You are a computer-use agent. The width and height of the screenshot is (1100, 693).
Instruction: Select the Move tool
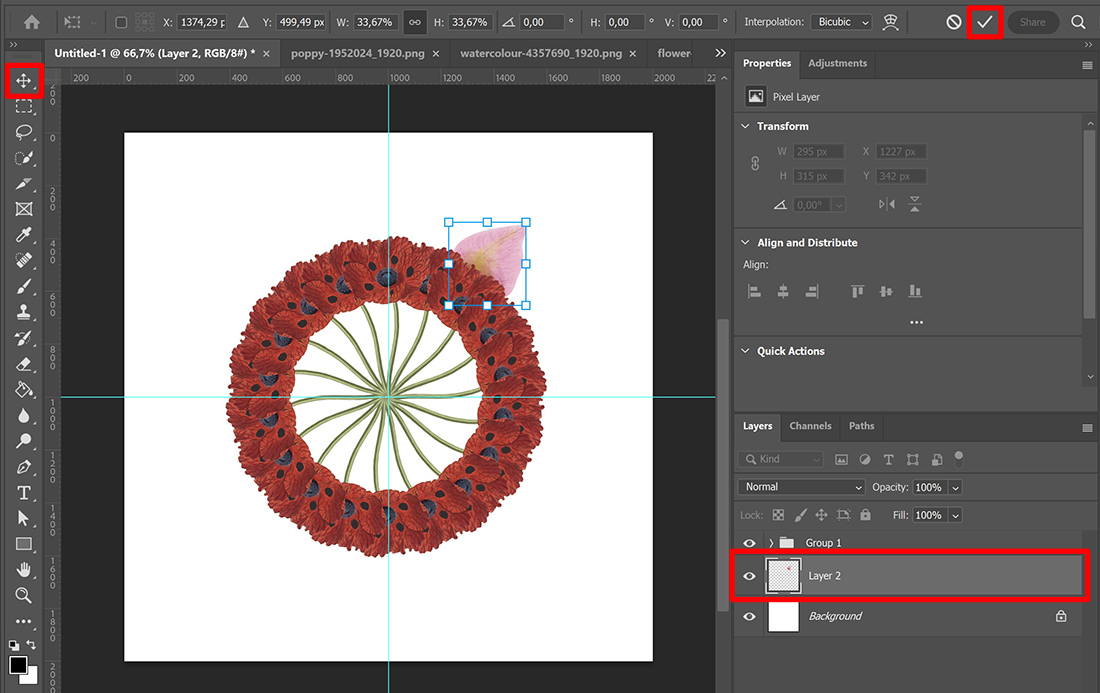[24, 81]
